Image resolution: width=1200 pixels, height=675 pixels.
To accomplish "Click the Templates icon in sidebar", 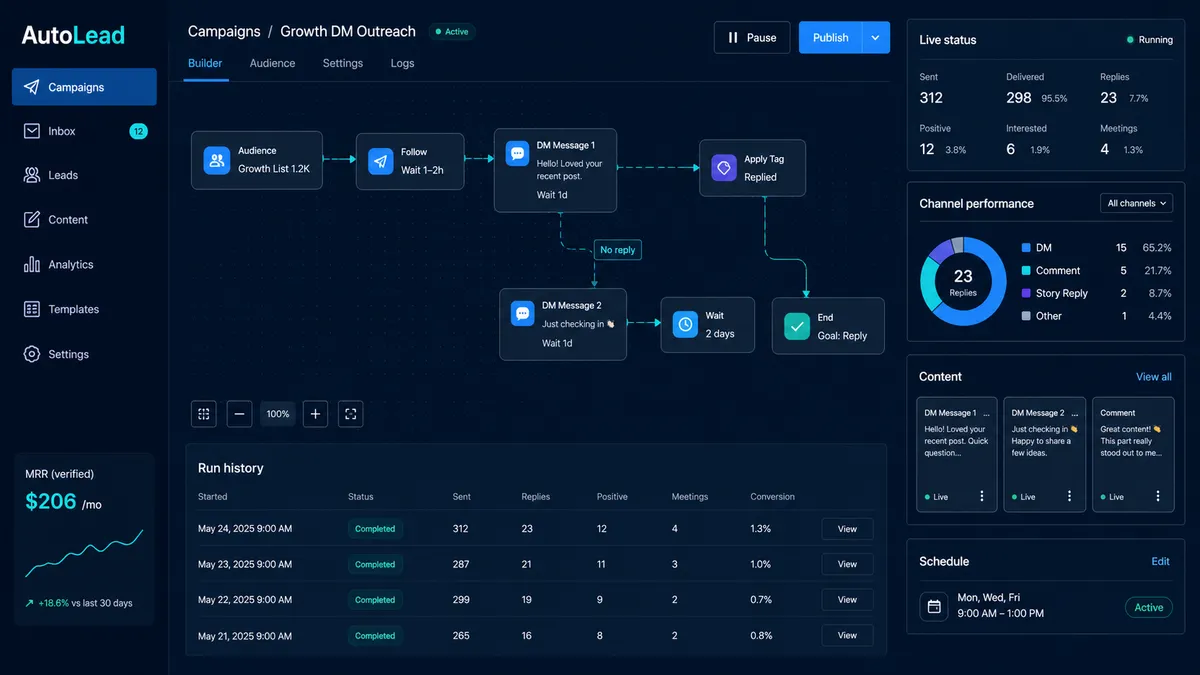I will pos(31,309).
